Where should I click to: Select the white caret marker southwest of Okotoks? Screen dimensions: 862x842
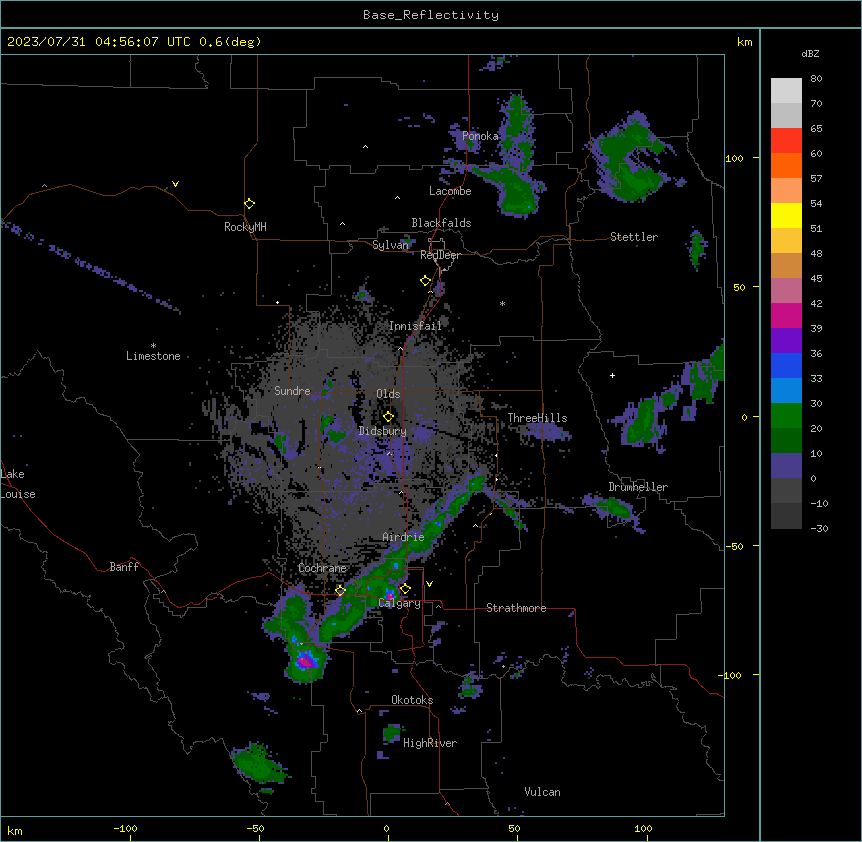point(360,711)
